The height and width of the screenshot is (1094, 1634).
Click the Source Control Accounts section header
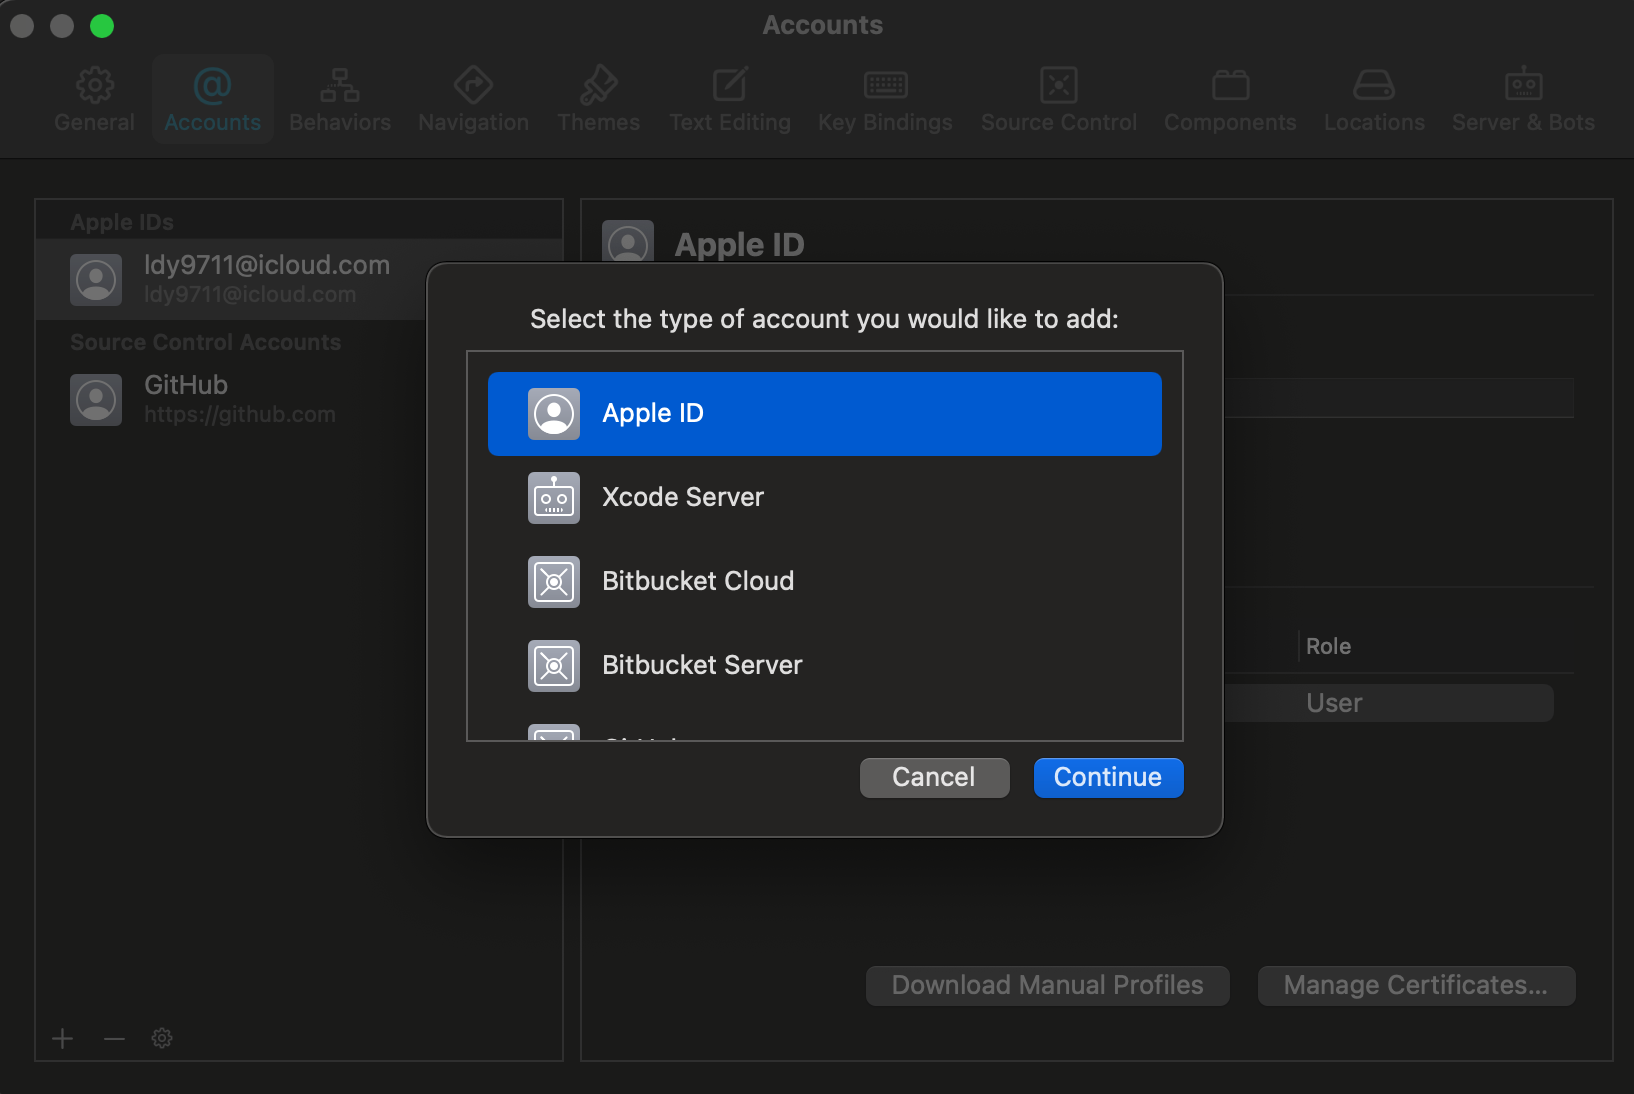pos(206,342)
